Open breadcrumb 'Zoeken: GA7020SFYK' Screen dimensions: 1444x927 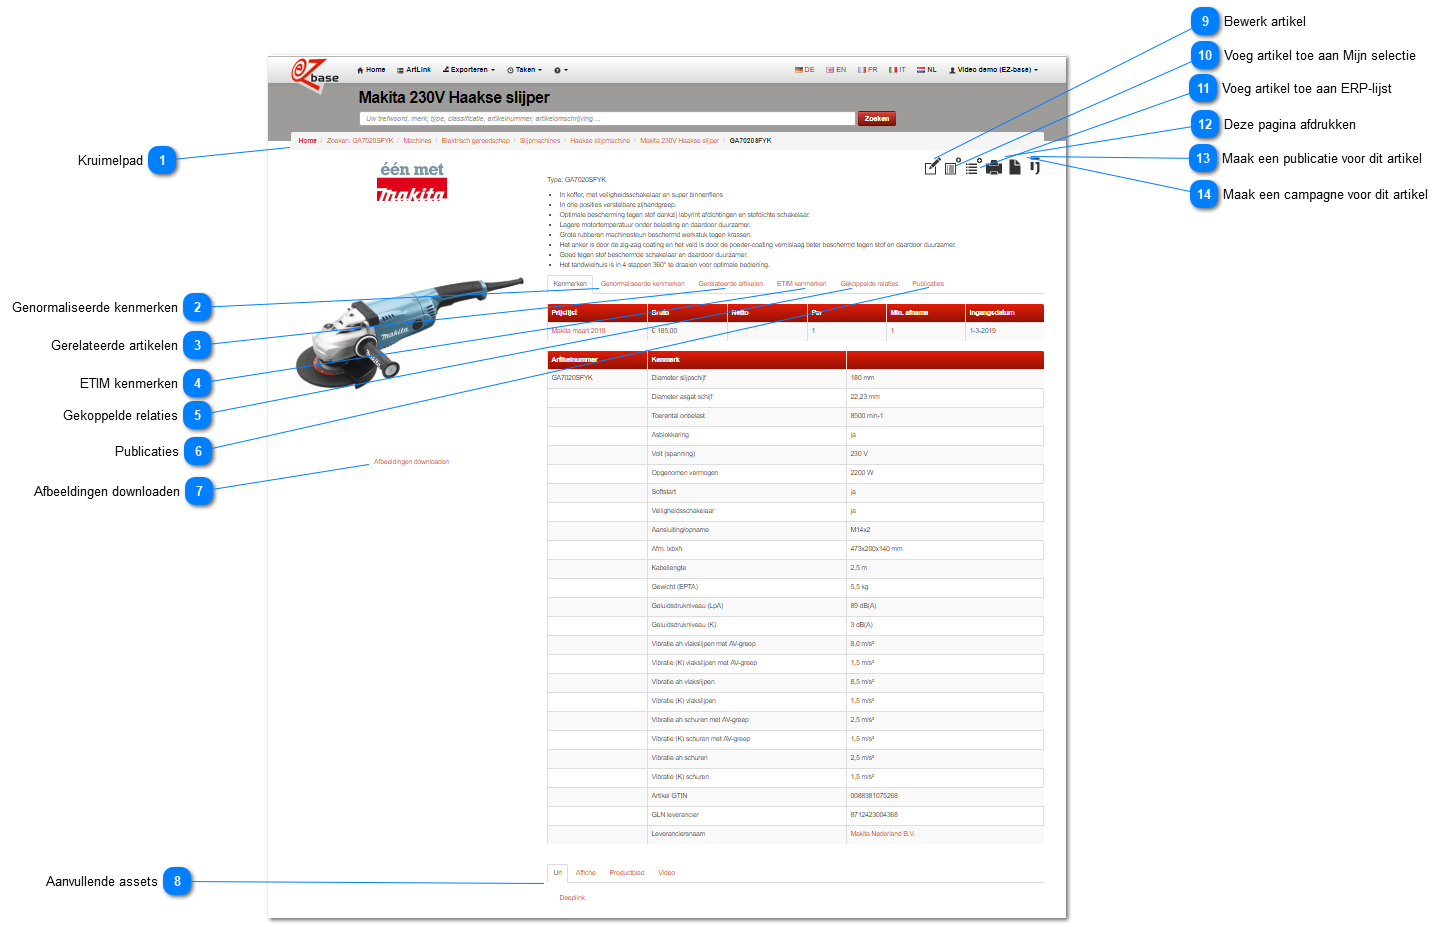coord(360,141)
